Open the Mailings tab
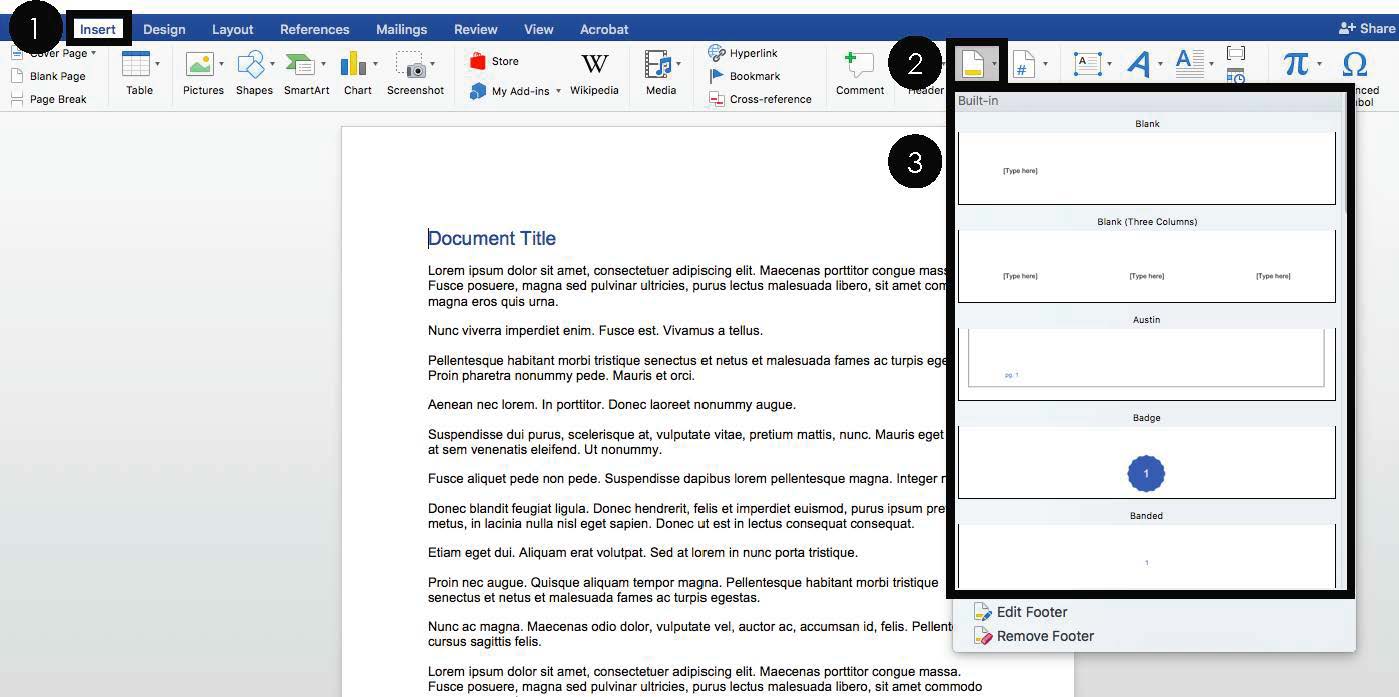This screenshot has width=1399, height=697. tap(401, 29)
